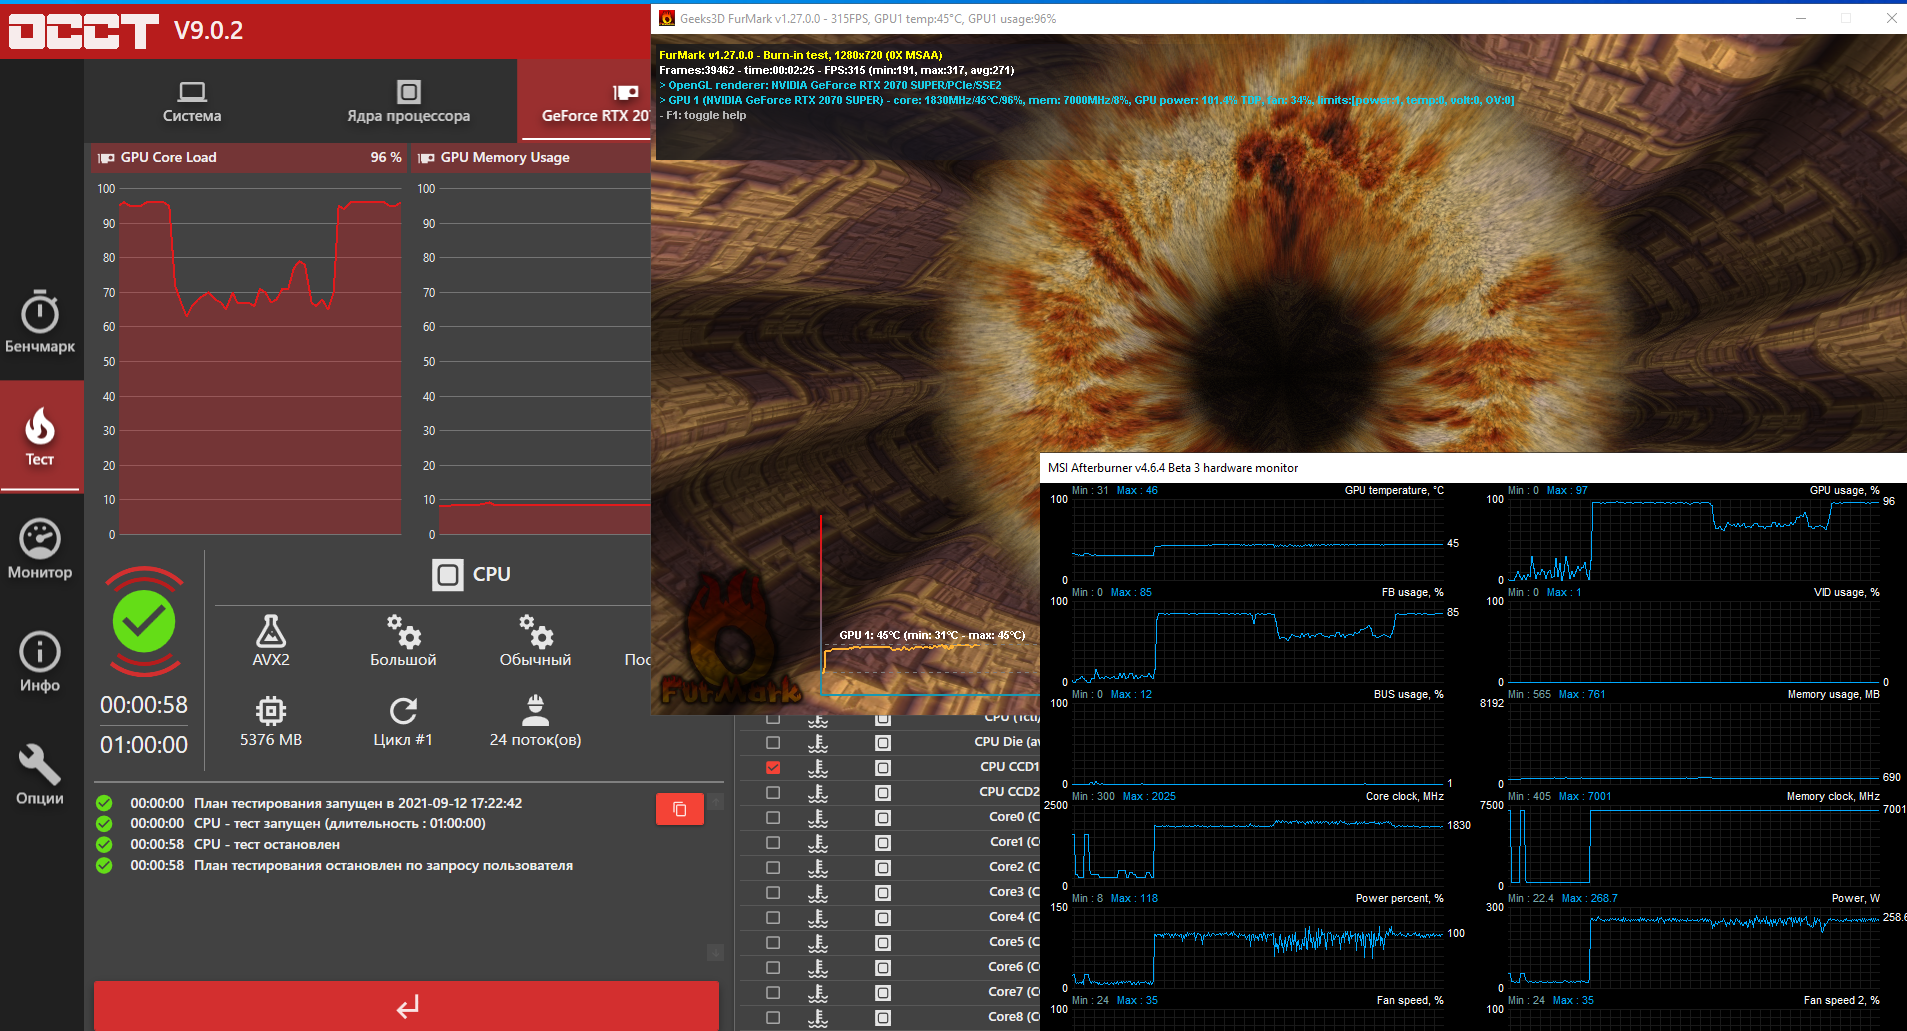Click square sensor icon in CPU CCD2 row
The width and height of the screenshot is (1907, 1031).
coord(883,793)
